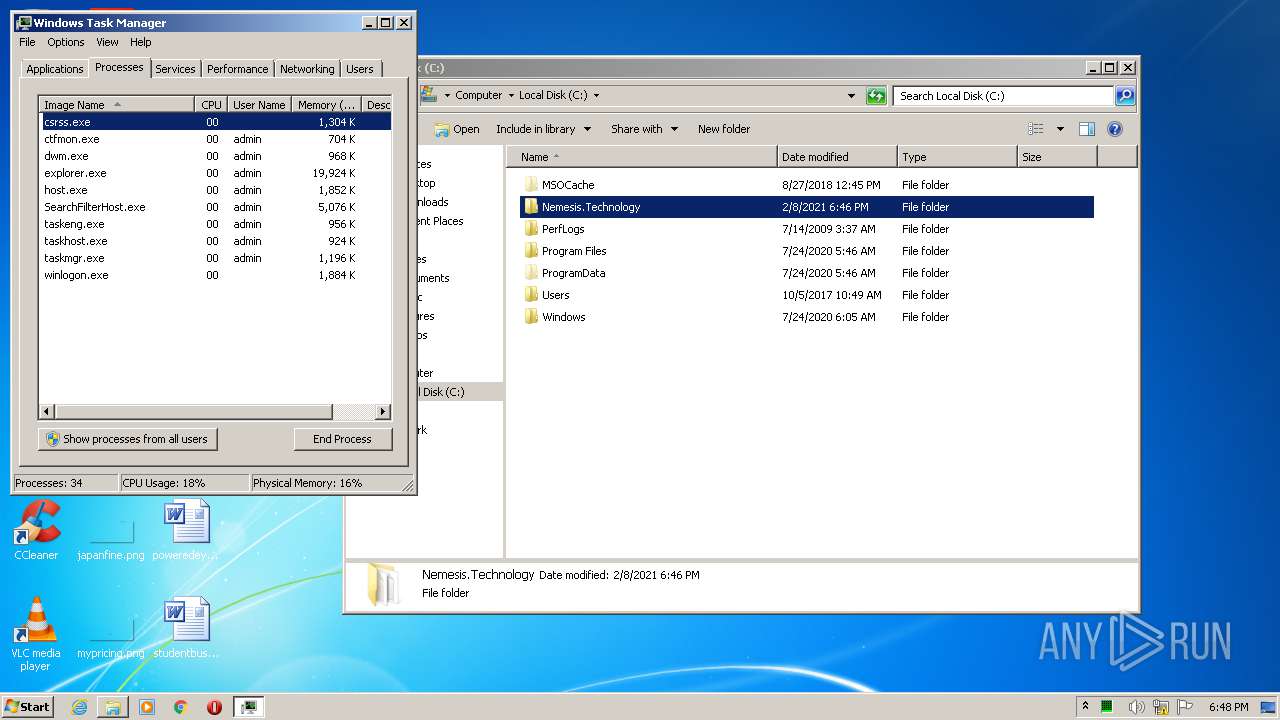This screenshot has width=1280, height=720.
Task: Open Share with dropdown
Action: point(644,129)
